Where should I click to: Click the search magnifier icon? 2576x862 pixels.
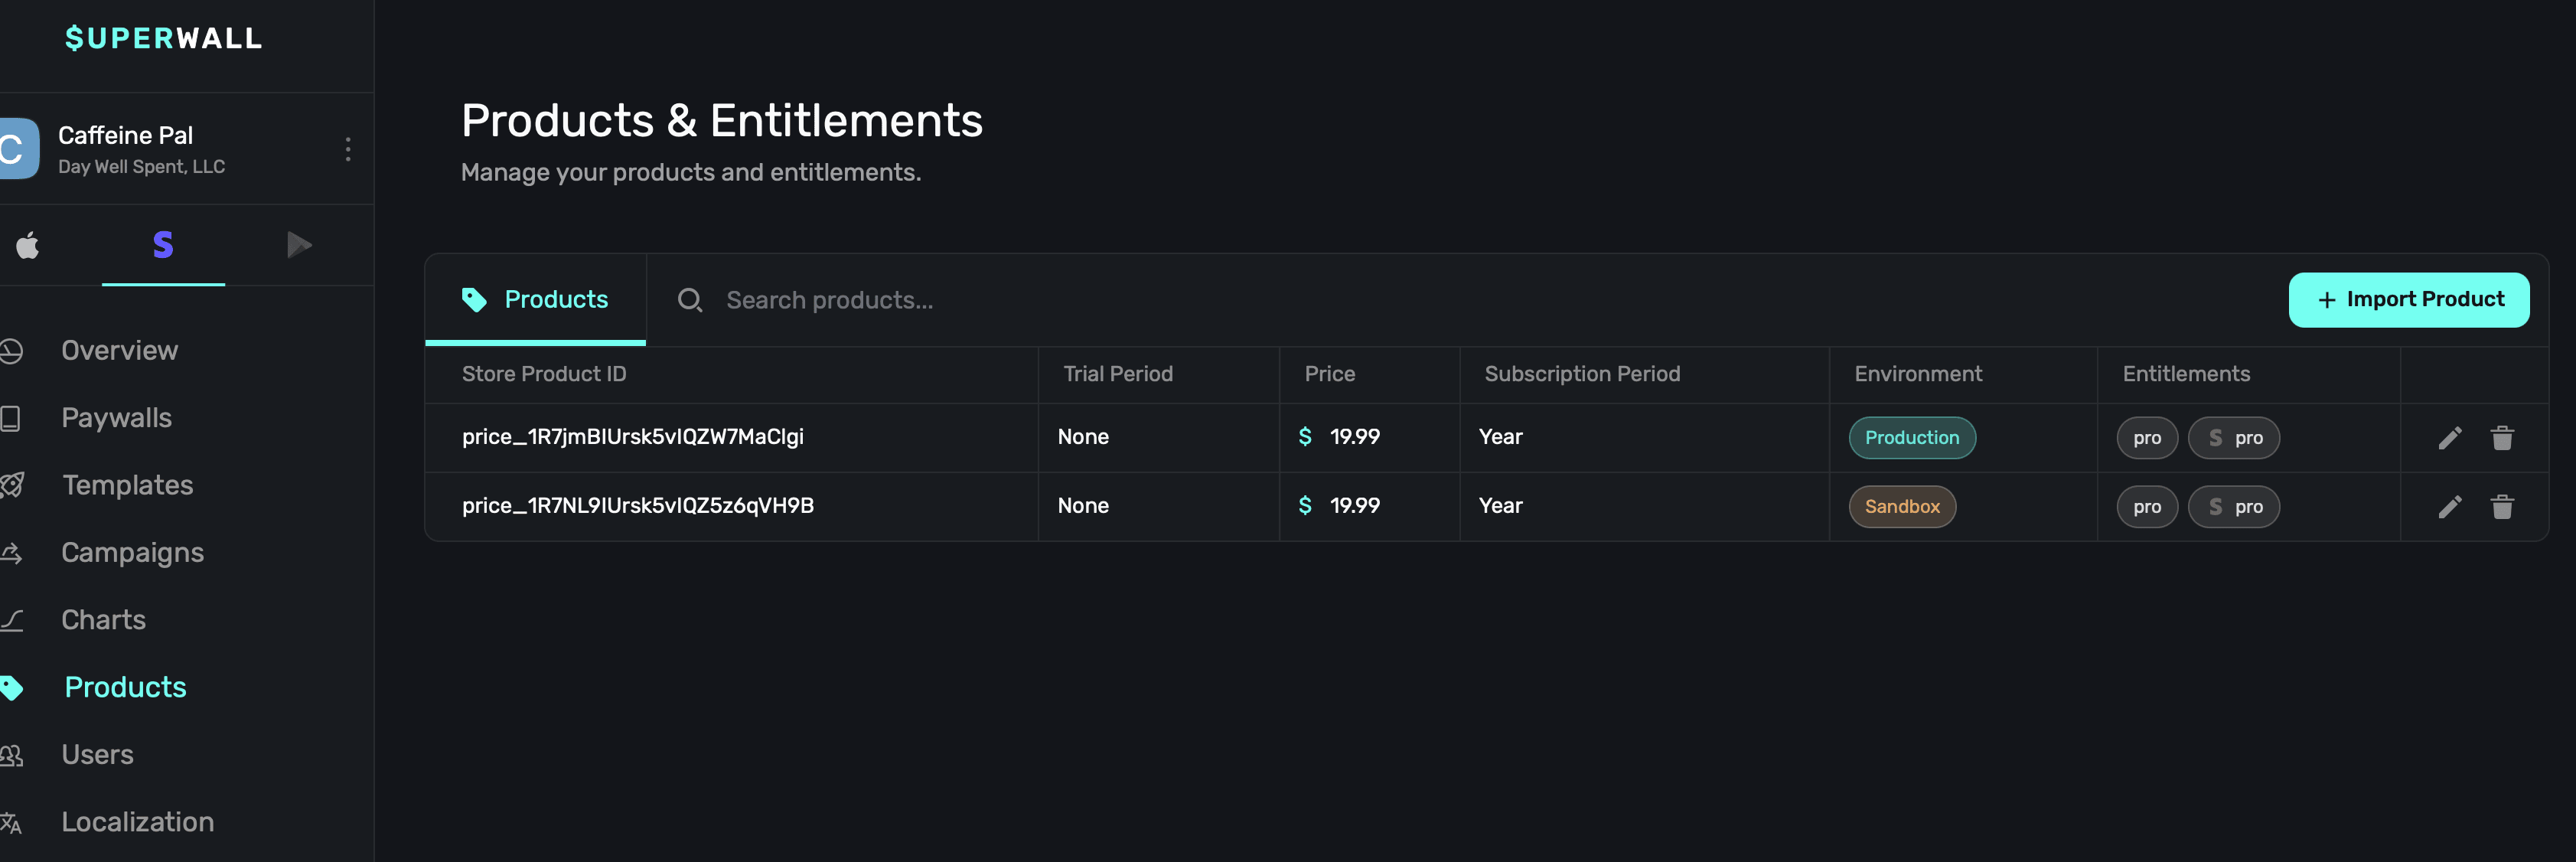[x=689, y=300]
